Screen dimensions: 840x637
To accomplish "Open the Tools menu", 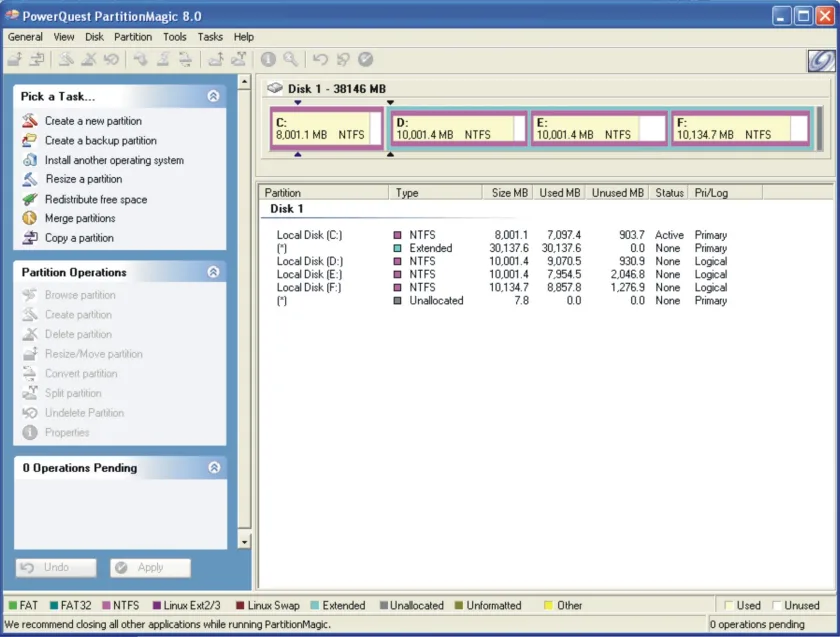I will 175,37.
